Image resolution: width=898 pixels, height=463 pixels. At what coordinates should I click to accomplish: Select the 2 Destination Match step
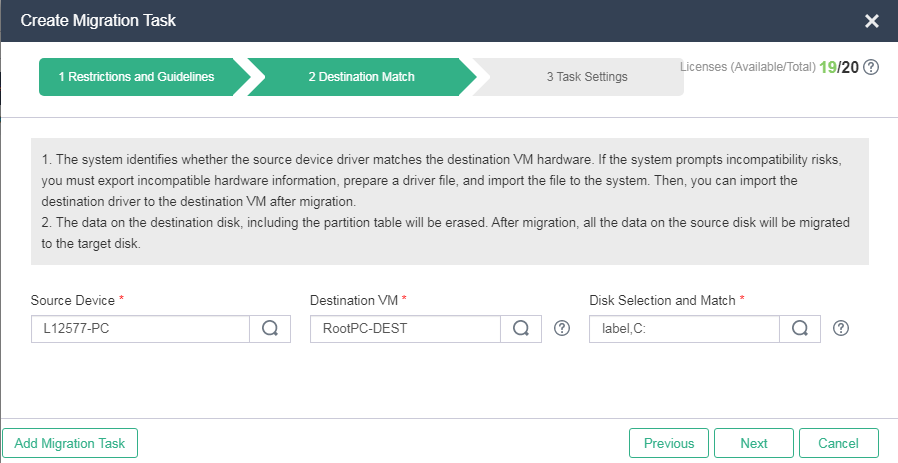[361, 77]
